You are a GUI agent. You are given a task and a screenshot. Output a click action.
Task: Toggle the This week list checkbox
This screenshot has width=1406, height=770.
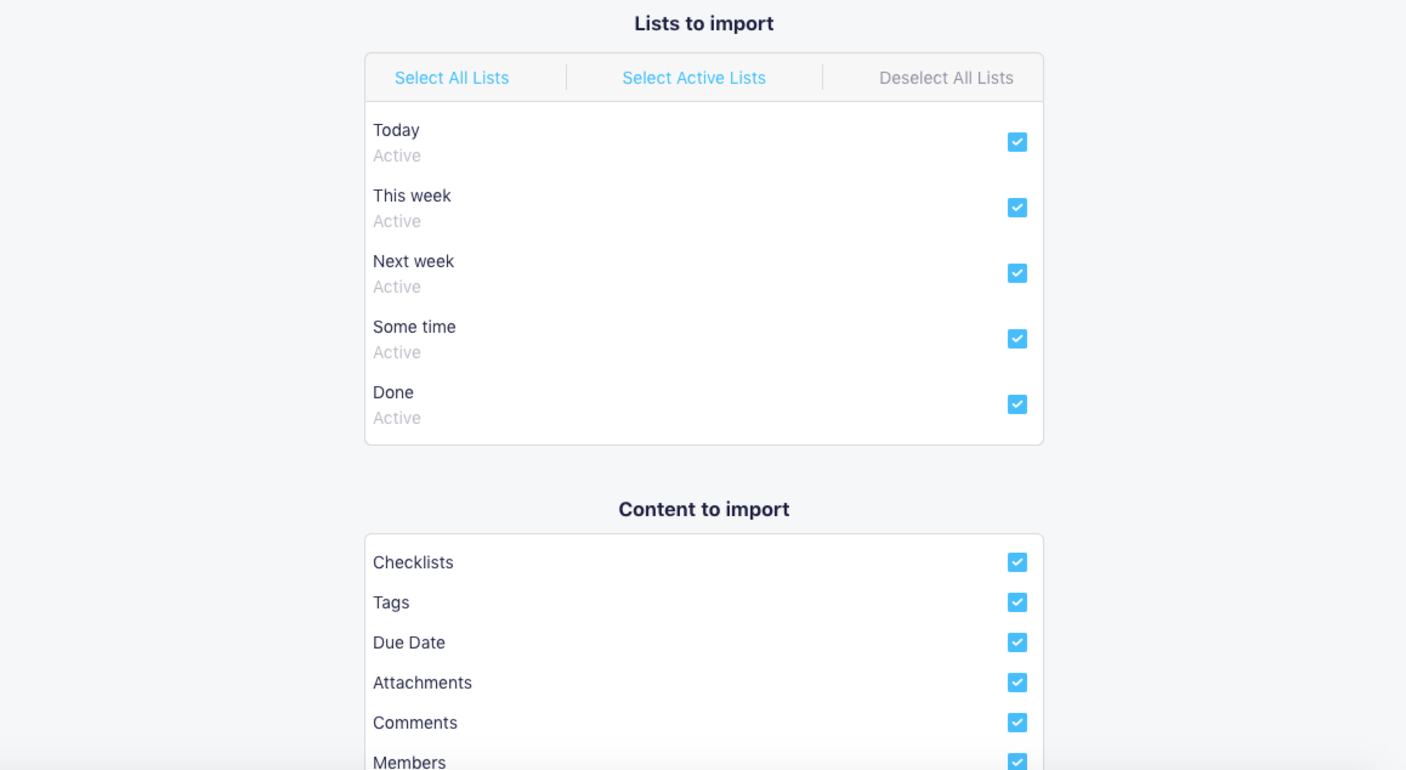click(1017, 208)
